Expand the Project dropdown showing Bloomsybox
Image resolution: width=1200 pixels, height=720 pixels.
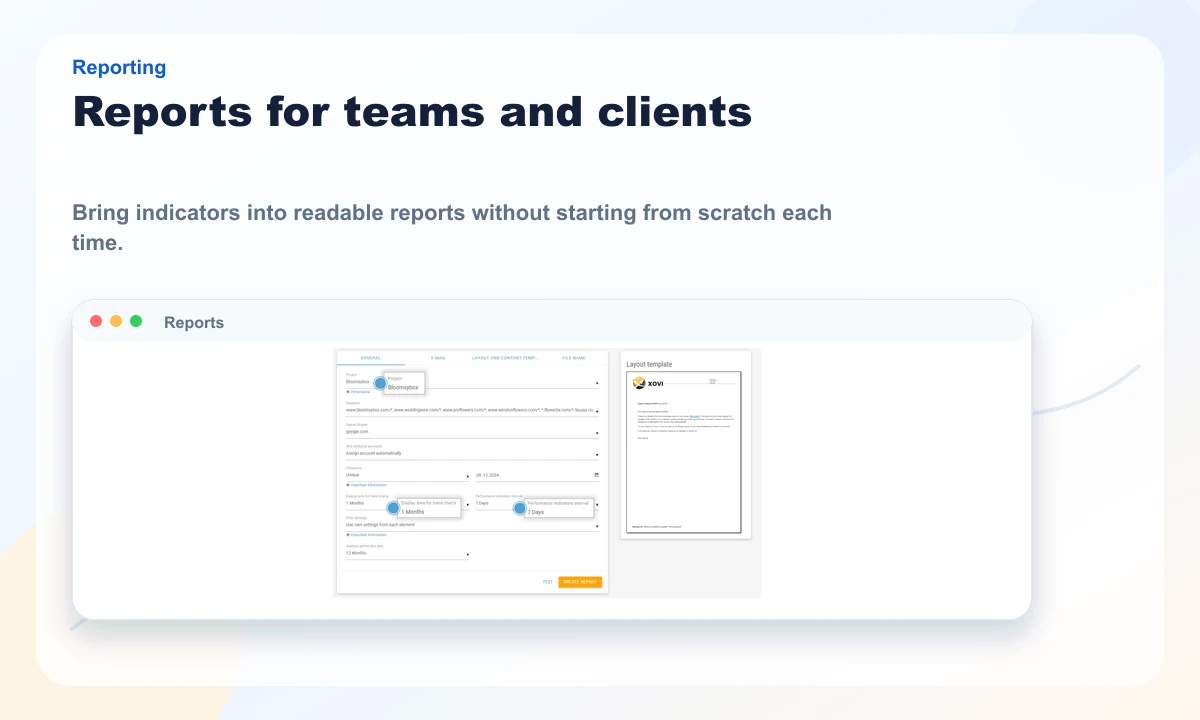click(472, 382)
